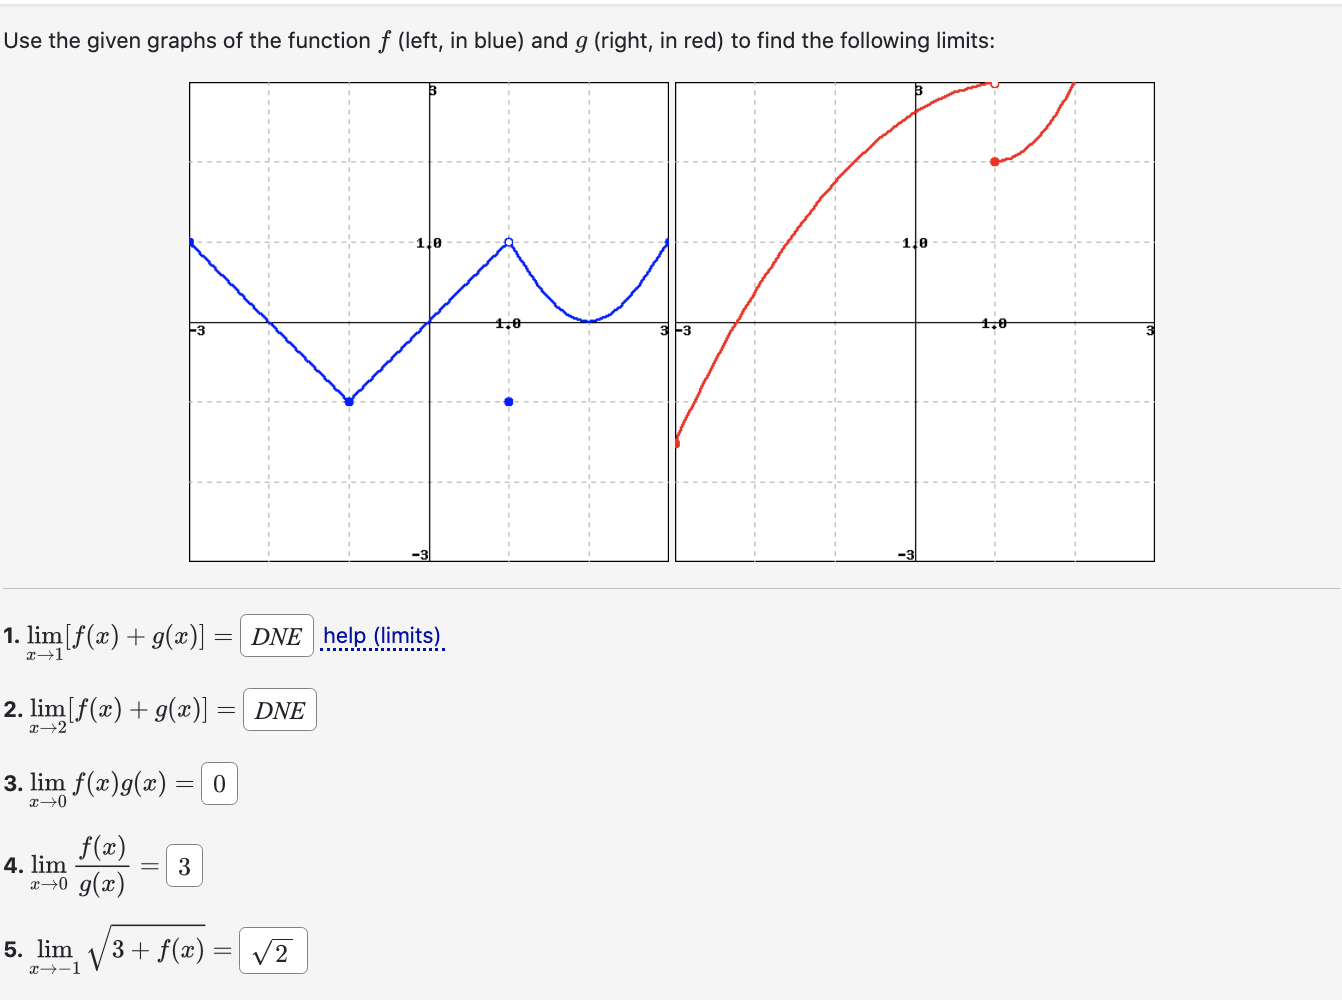Screen dimensions: 1342x1000
Task: Open the help (limits) link
Action: (384, 636)
